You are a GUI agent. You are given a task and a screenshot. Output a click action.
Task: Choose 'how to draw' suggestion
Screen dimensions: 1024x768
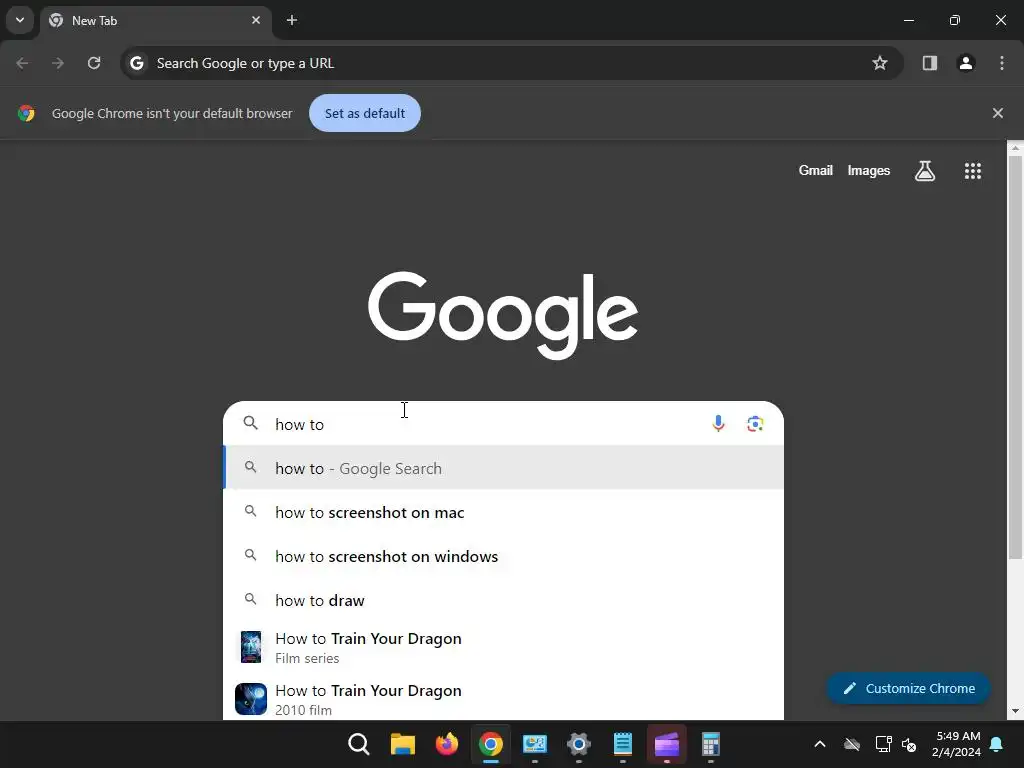504,600
